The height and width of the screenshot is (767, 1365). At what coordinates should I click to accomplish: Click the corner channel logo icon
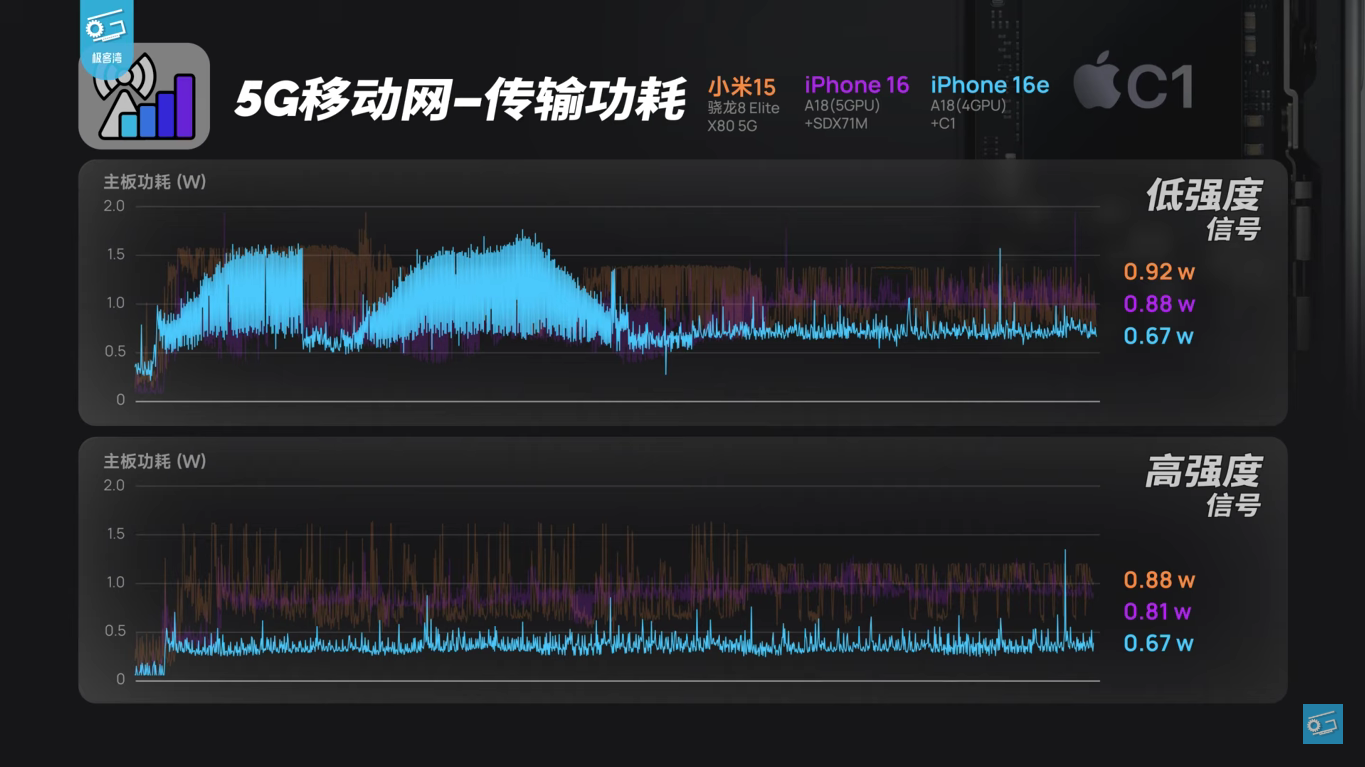click(1322, 723)
